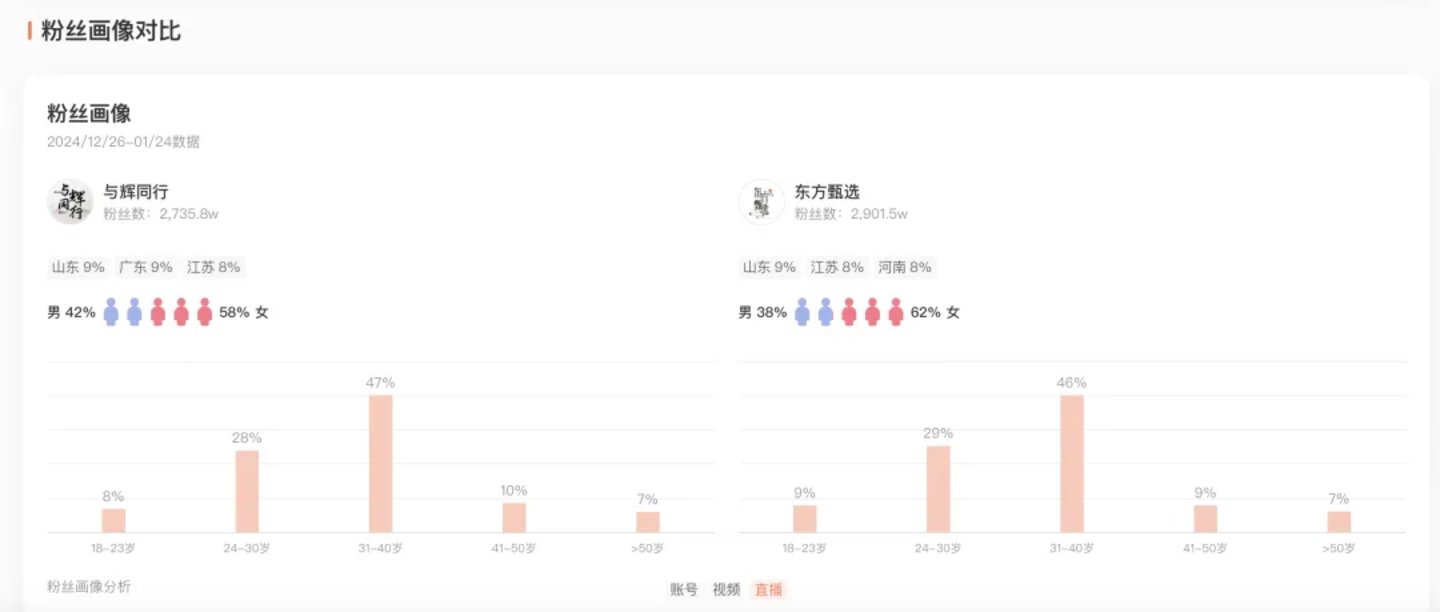
Task: Click first blue male icon for 与辉同行
Action: 111,312
